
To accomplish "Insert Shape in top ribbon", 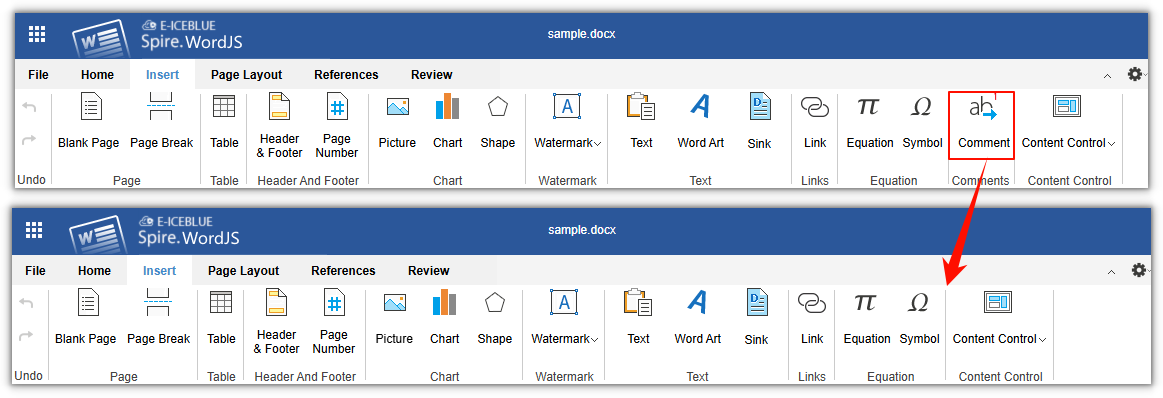I will click(x=498, y=122).
